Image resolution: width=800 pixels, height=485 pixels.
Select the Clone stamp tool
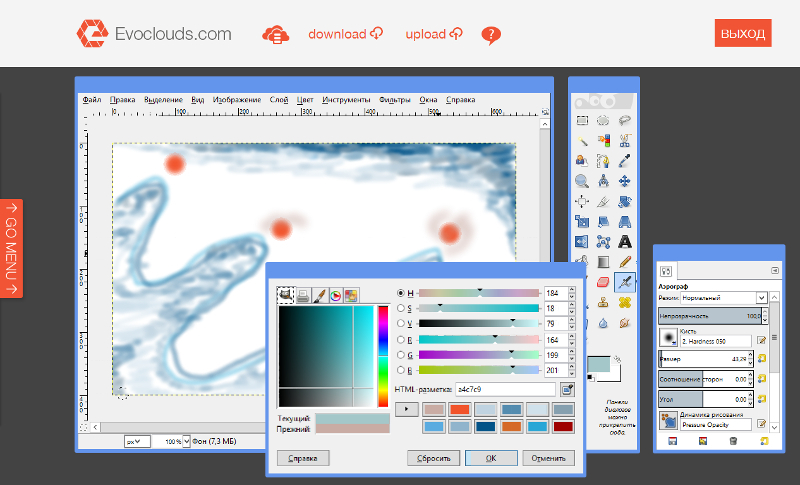click(x=603, y=302)
